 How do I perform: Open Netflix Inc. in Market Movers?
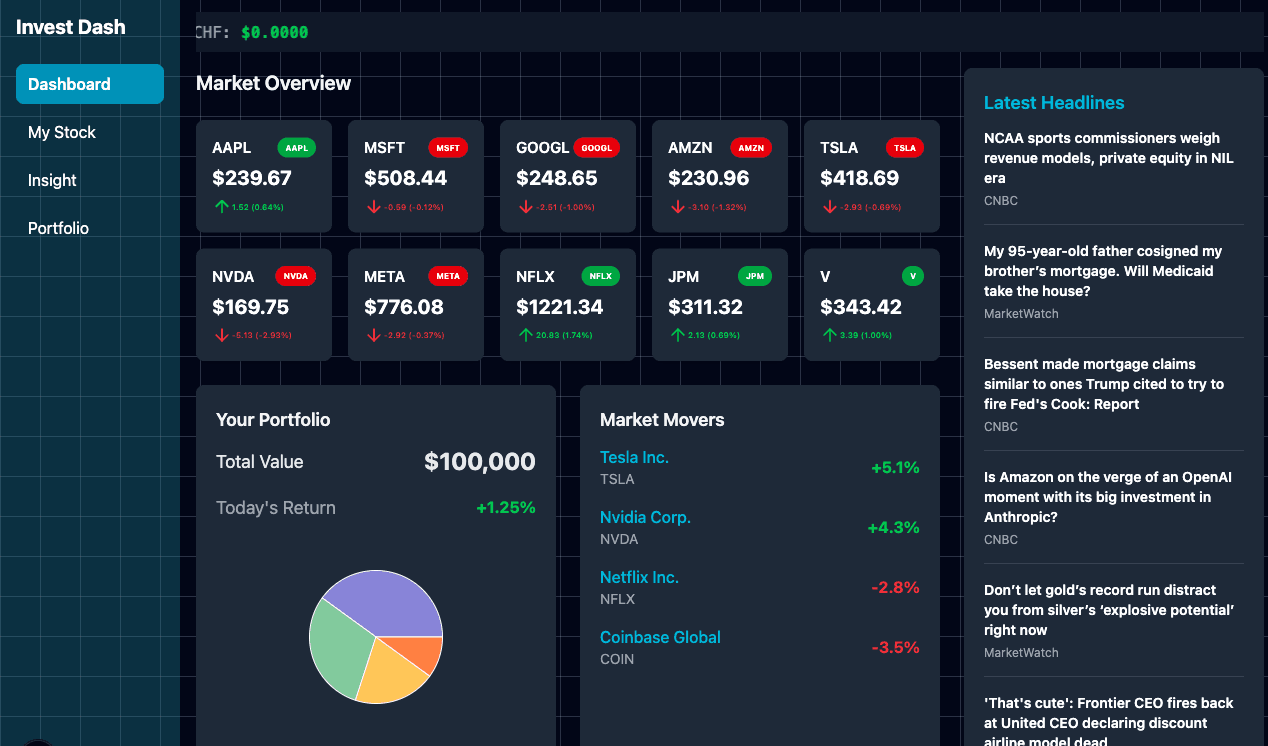[639, 577]
